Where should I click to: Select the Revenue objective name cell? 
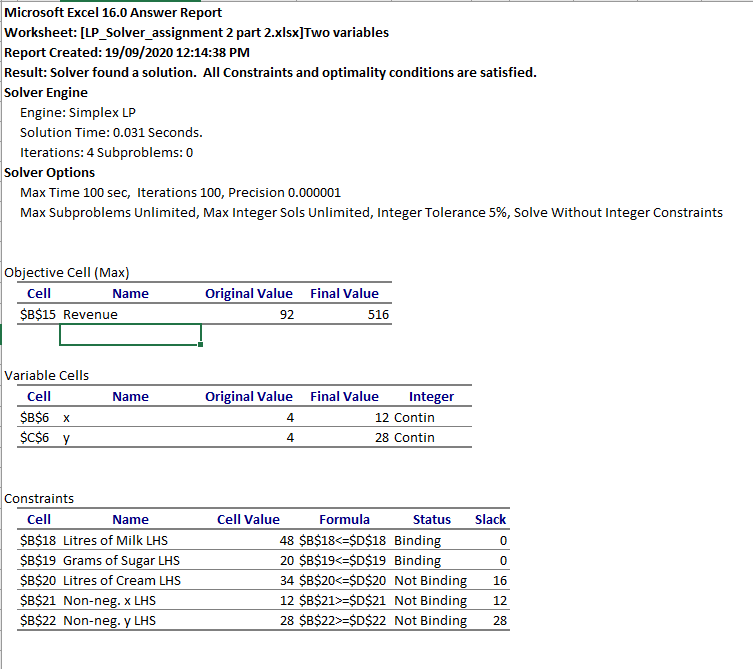point(90,315)
